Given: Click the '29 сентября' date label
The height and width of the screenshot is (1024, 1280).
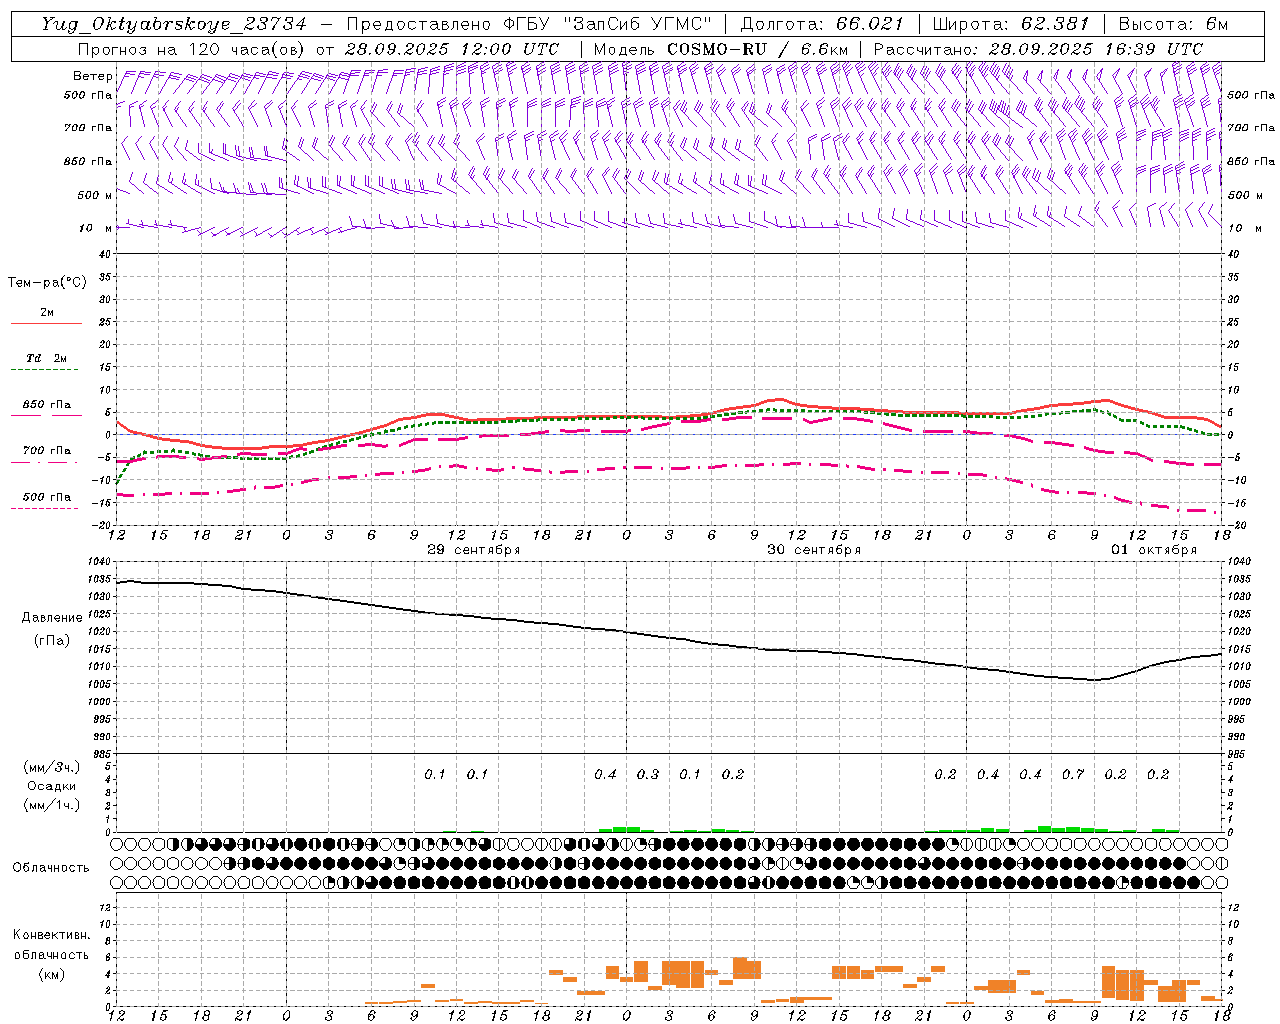Looking at the screenshot, I should (474, 550).
